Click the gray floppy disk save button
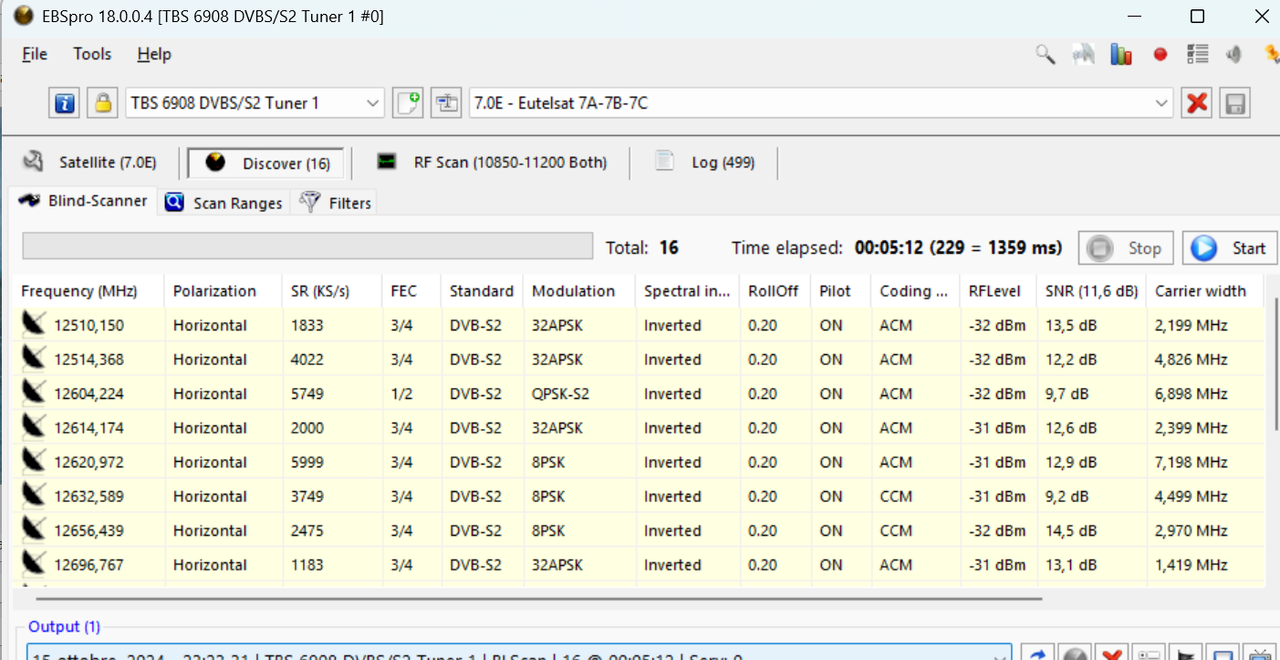1280x660 pixels. pyautogui.click(x=1234, y=103)
